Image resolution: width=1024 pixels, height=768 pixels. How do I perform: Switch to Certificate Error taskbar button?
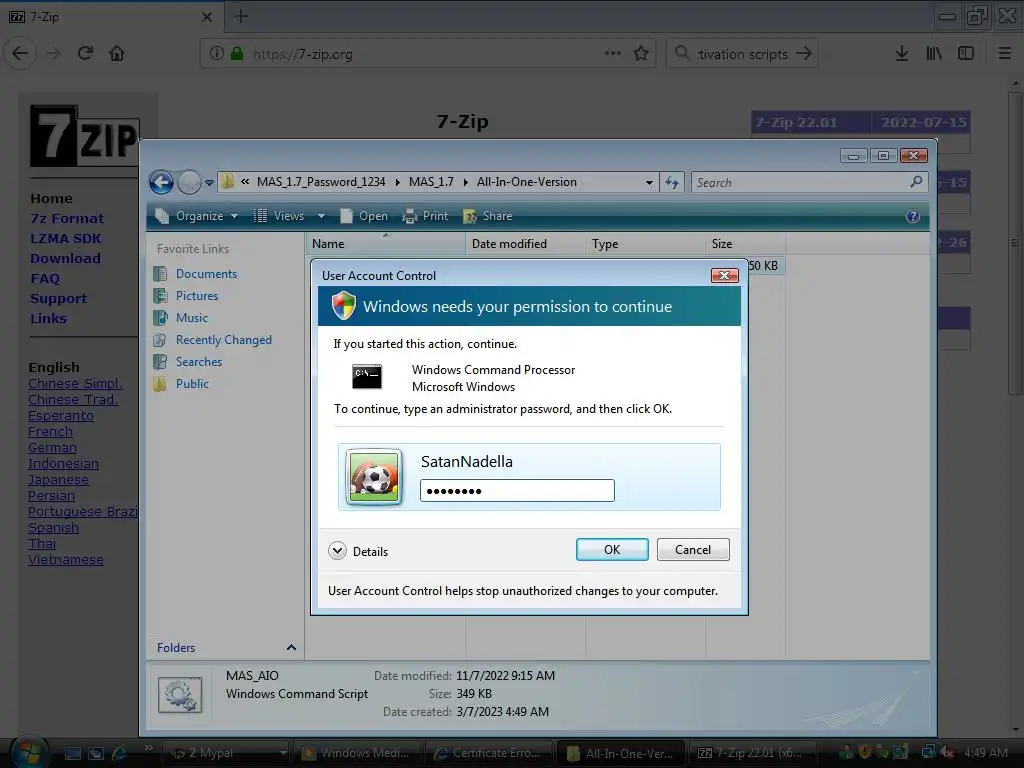488,753
